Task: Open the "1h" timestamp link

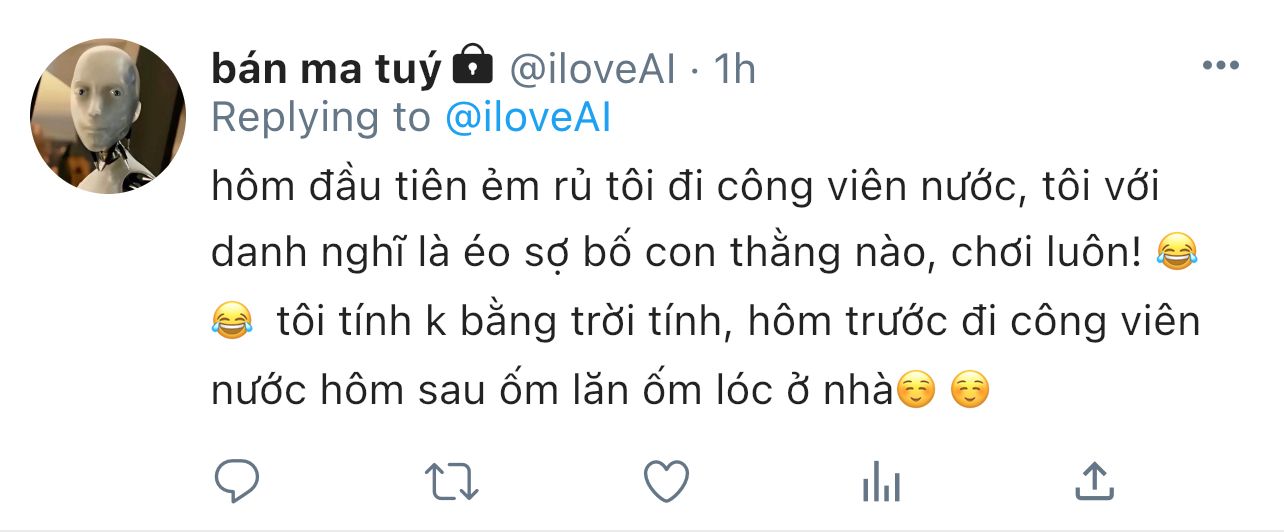Action: point(733,69)
